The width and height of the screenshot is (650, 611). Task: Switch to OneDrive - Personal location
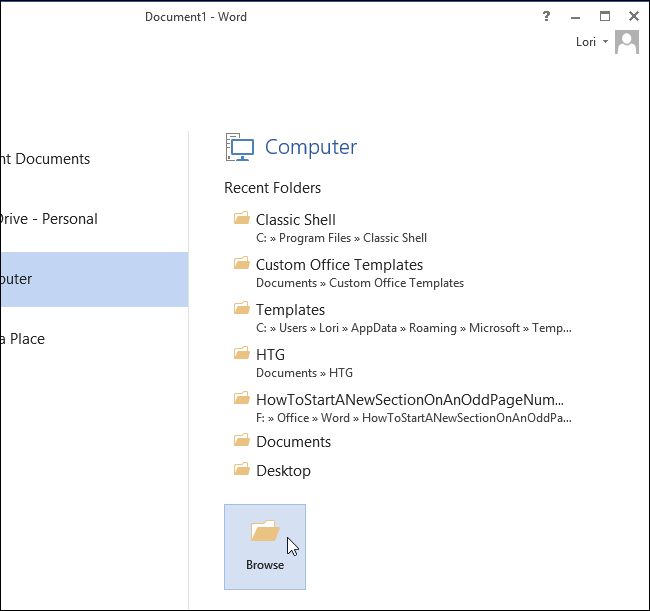pos(49,219)
